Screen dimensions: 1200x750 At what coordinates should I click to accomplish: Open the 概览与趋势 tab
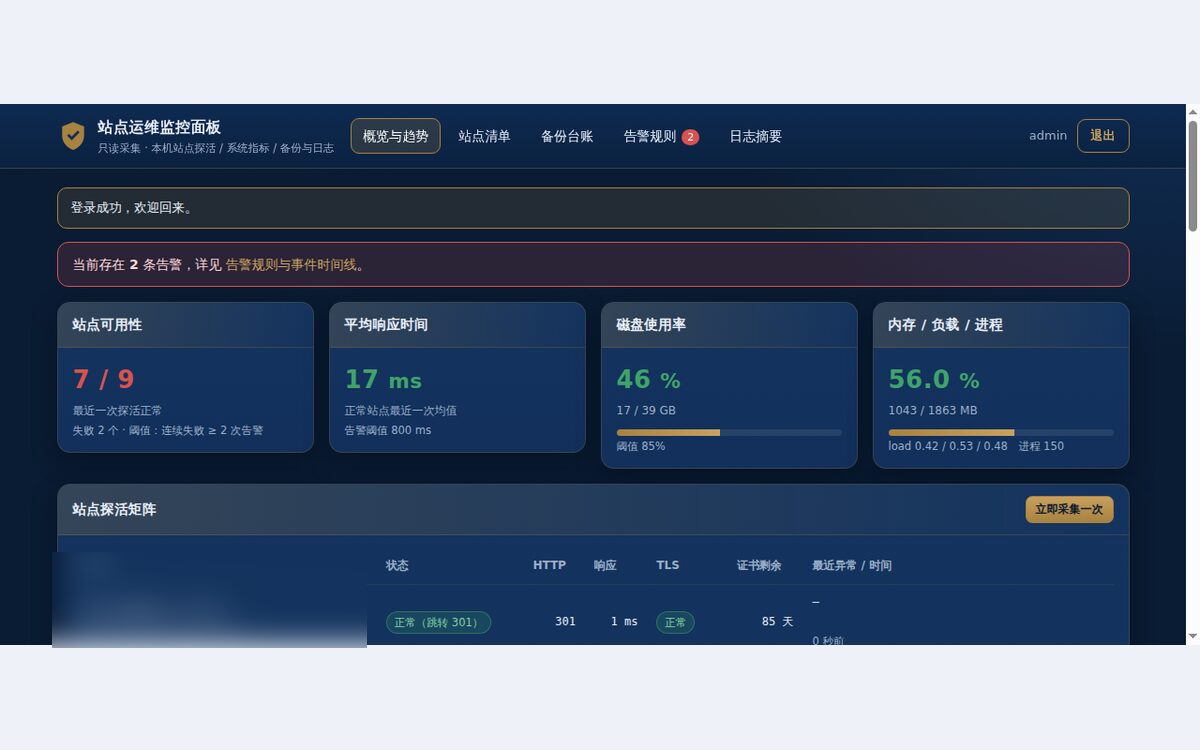395,136
